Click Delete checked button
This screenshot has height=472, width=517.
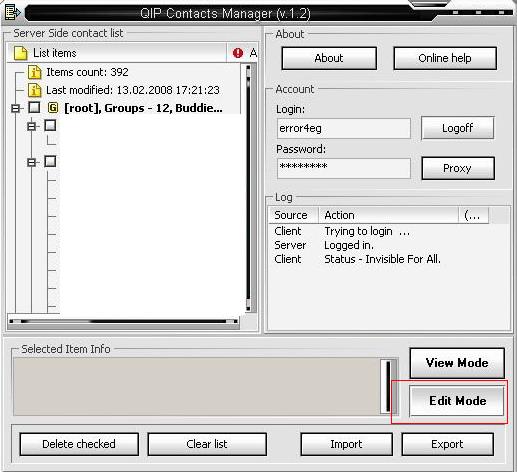click(79, 444)
